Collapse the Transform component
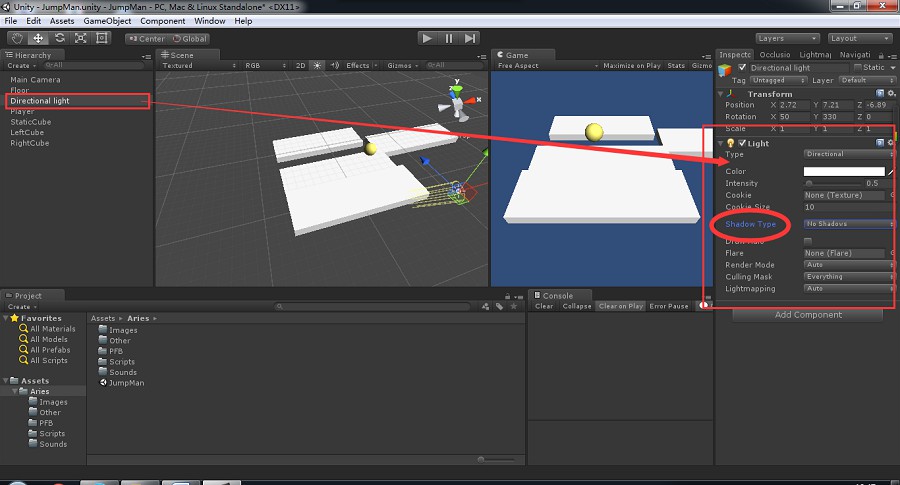 721,94
